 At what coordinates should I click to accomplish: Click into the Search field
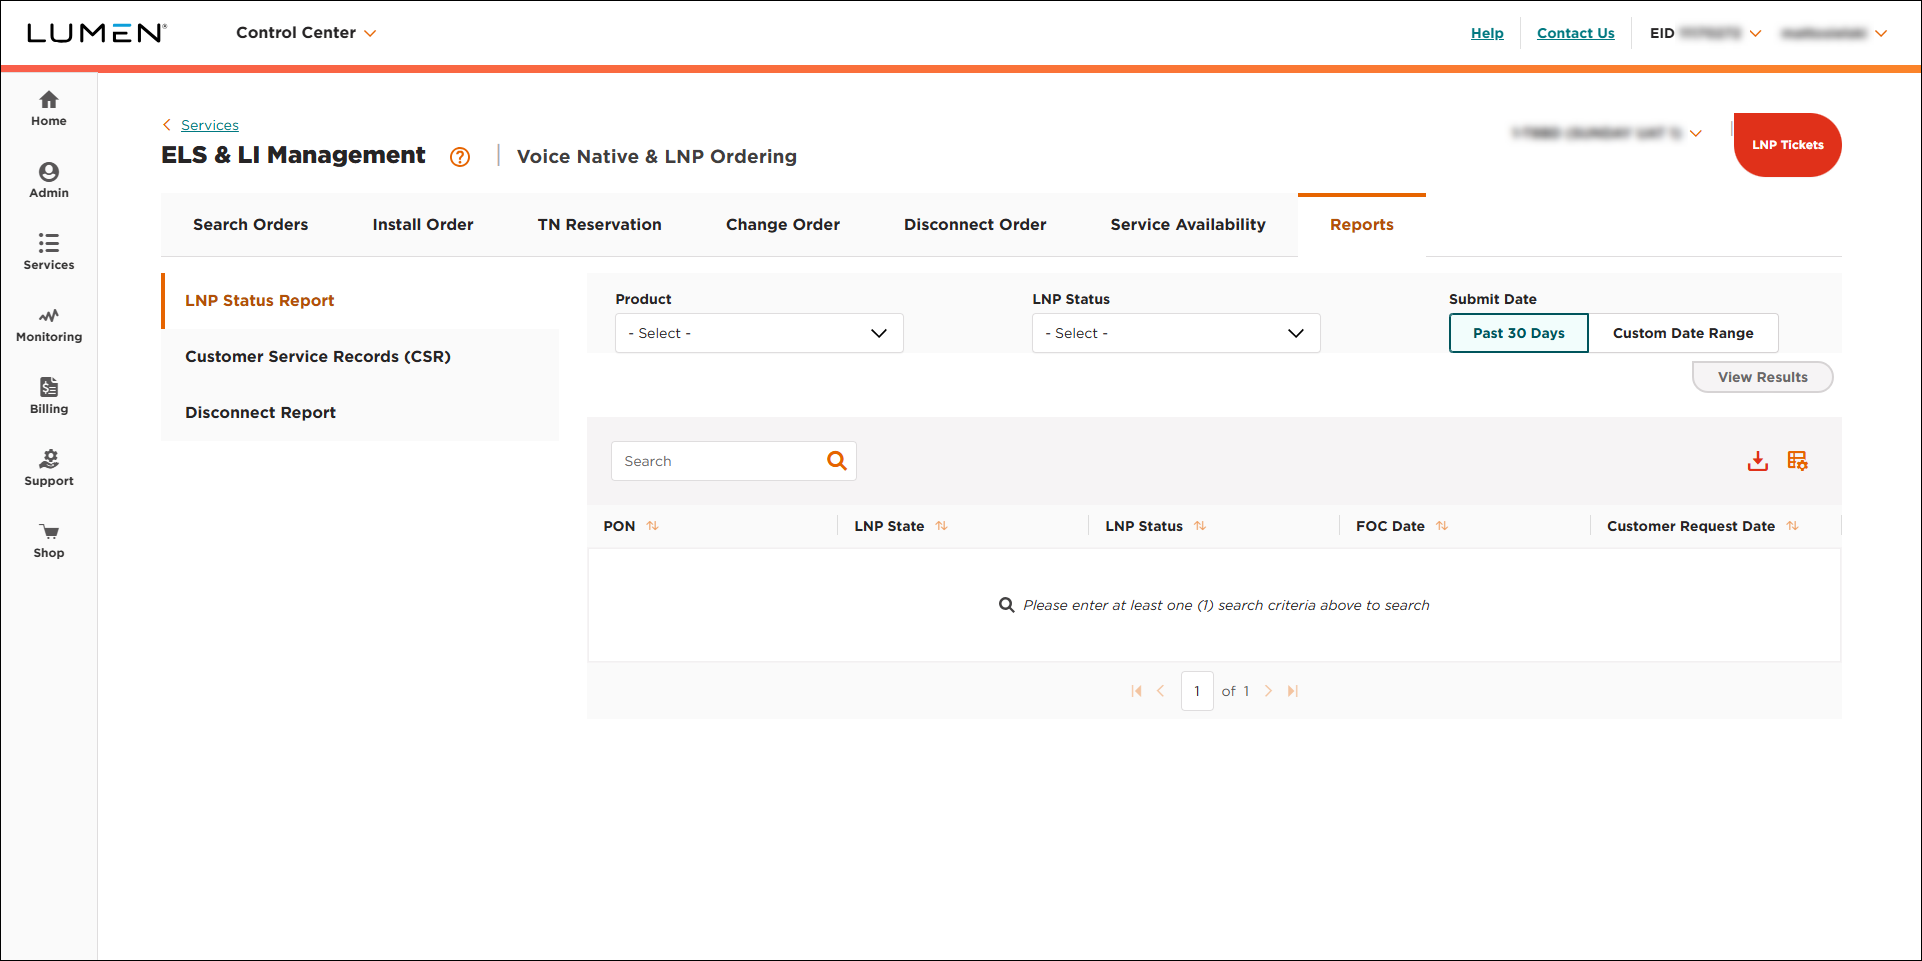tap(733, 461)
